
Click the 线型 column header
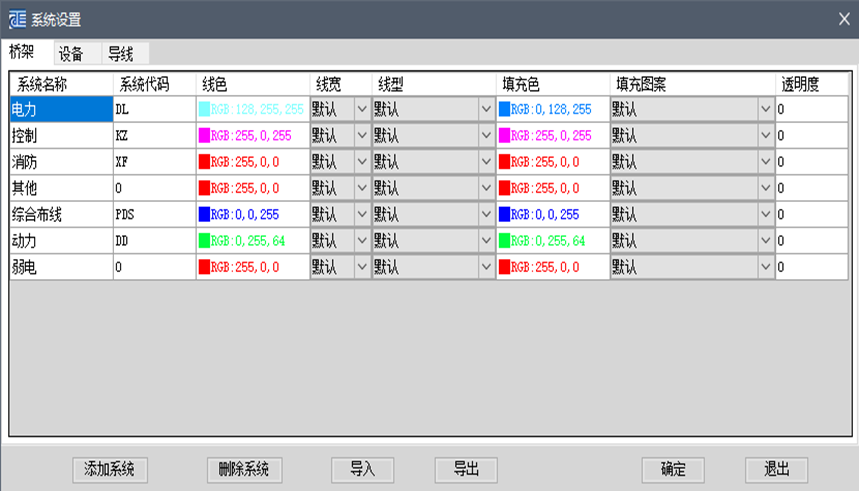(434, 84)
